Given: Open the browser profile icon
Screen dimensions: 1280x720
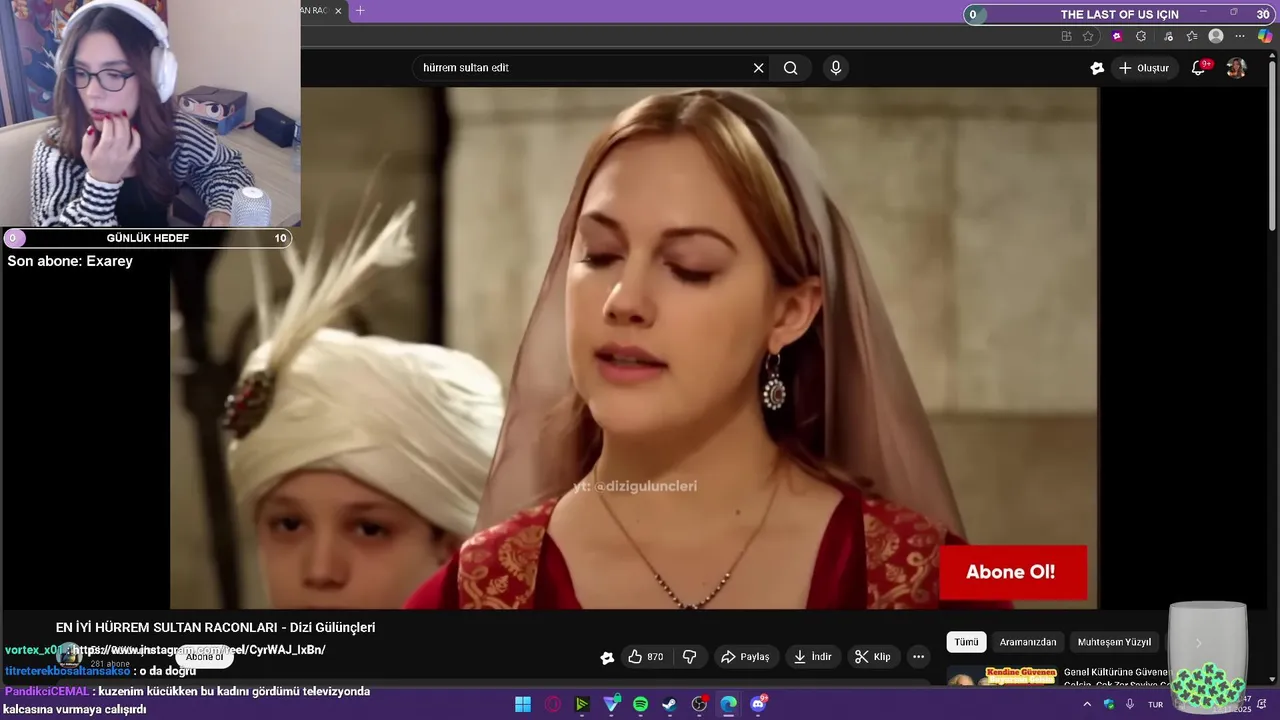Looking at the screenshot, I should [1216, 36].
